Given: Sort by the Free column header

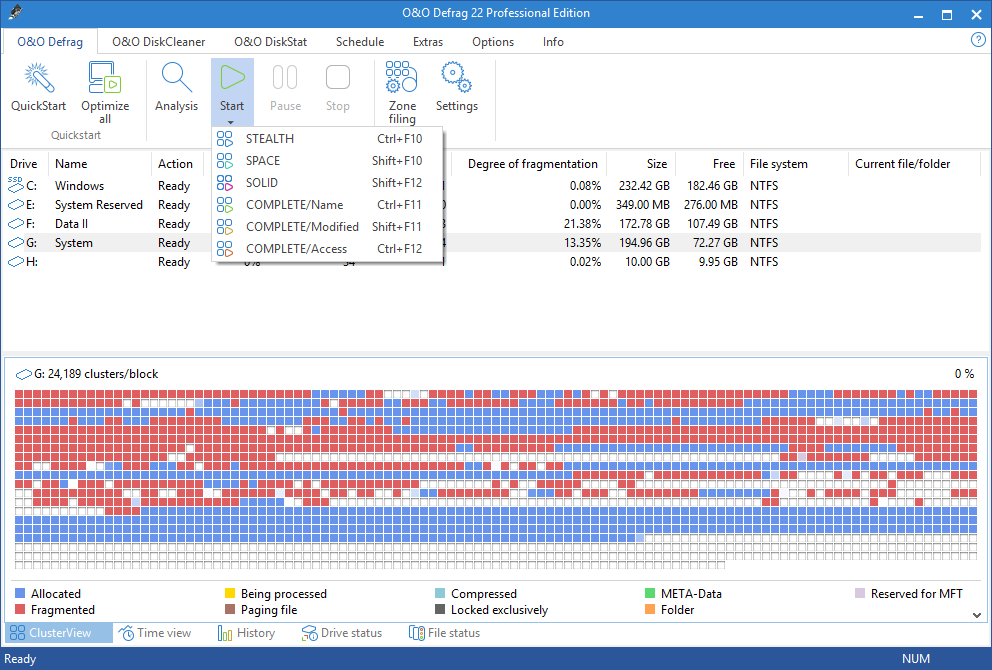Looking at the screenshot, I should [709, 164].
